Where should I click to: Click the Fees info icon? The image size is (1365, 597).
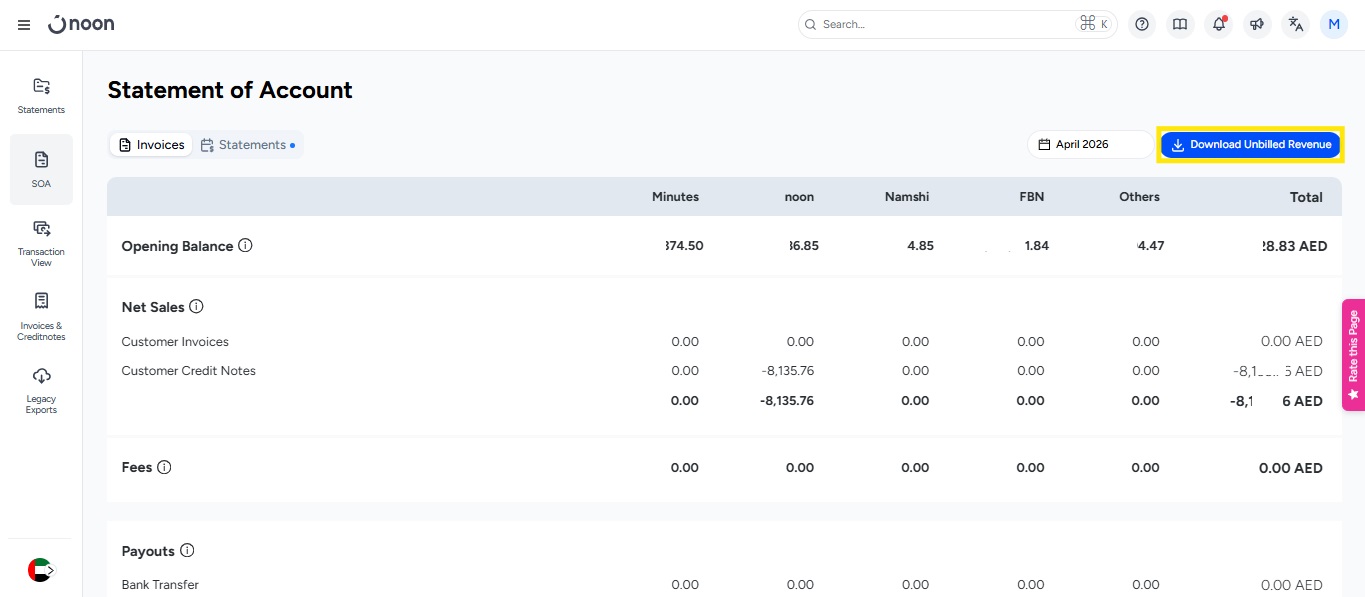pyautogui.click(x=164, y=467)
